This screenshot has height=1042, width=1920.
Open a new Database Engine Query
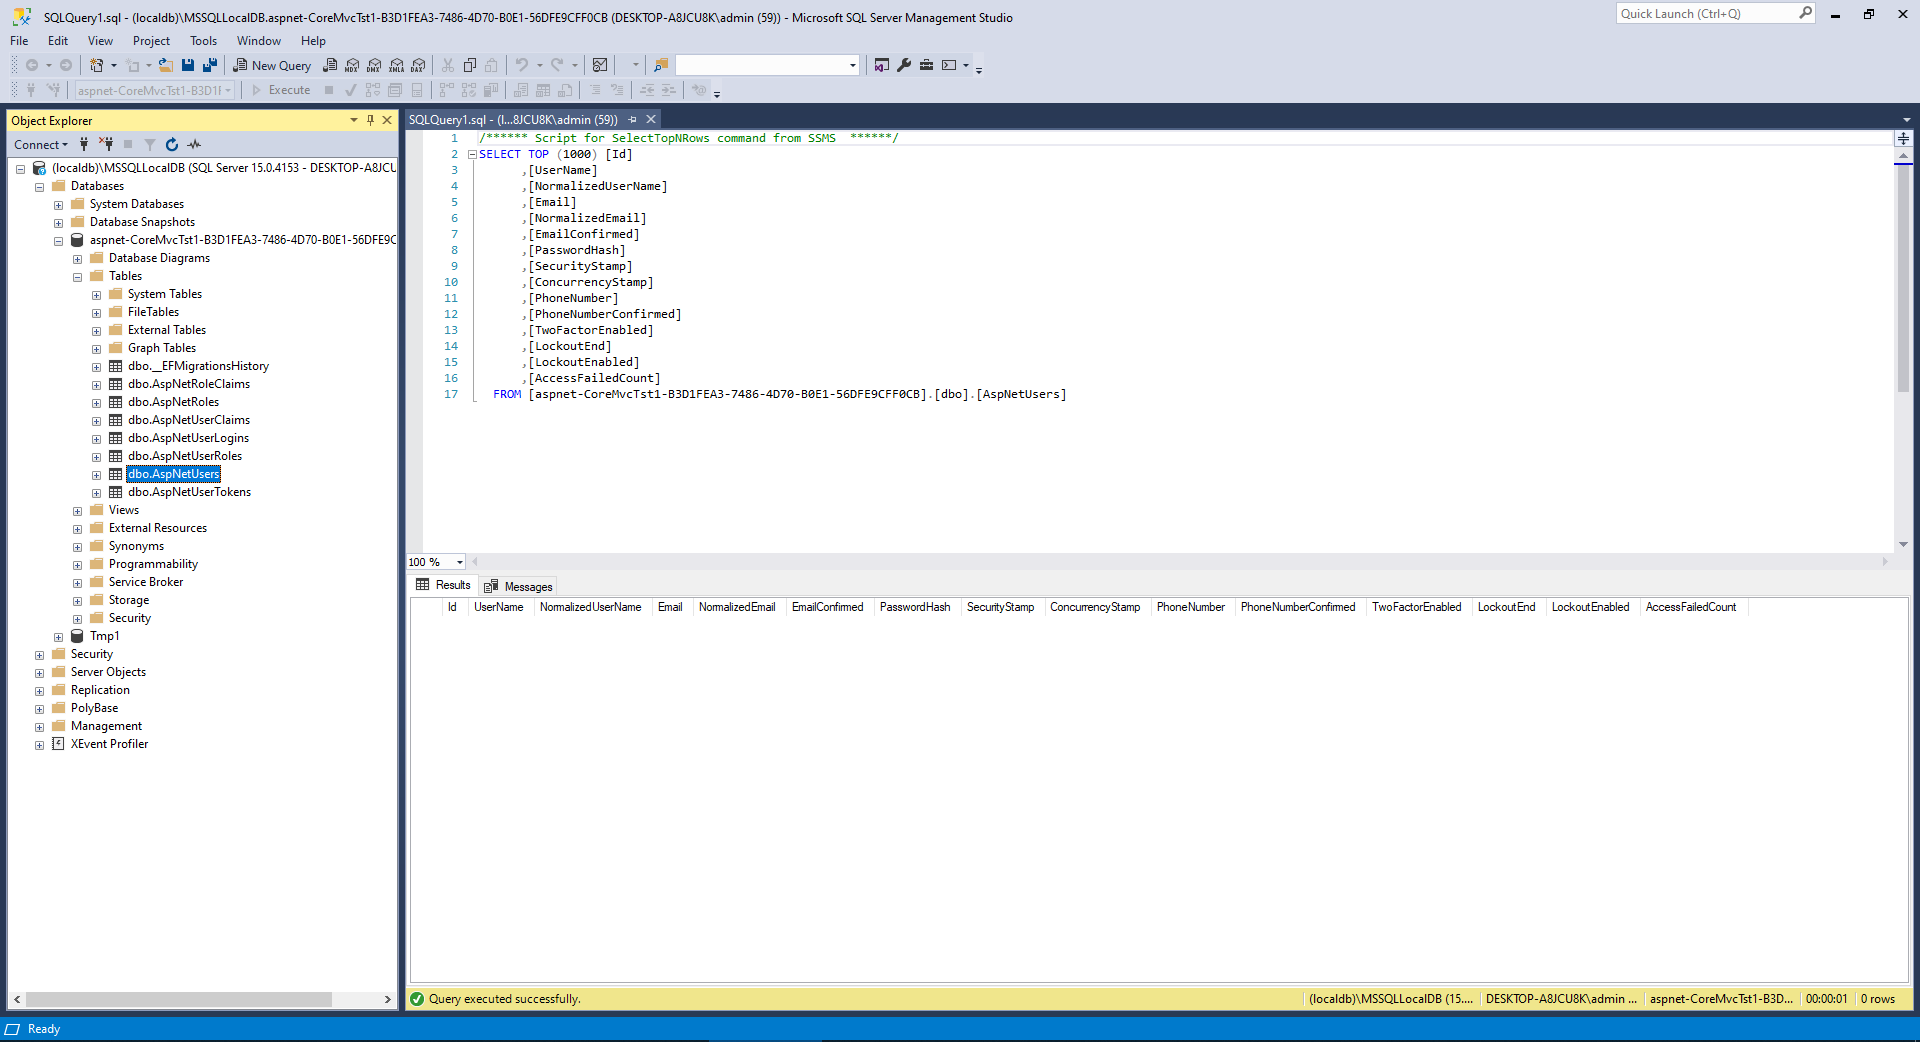(330, 65)
